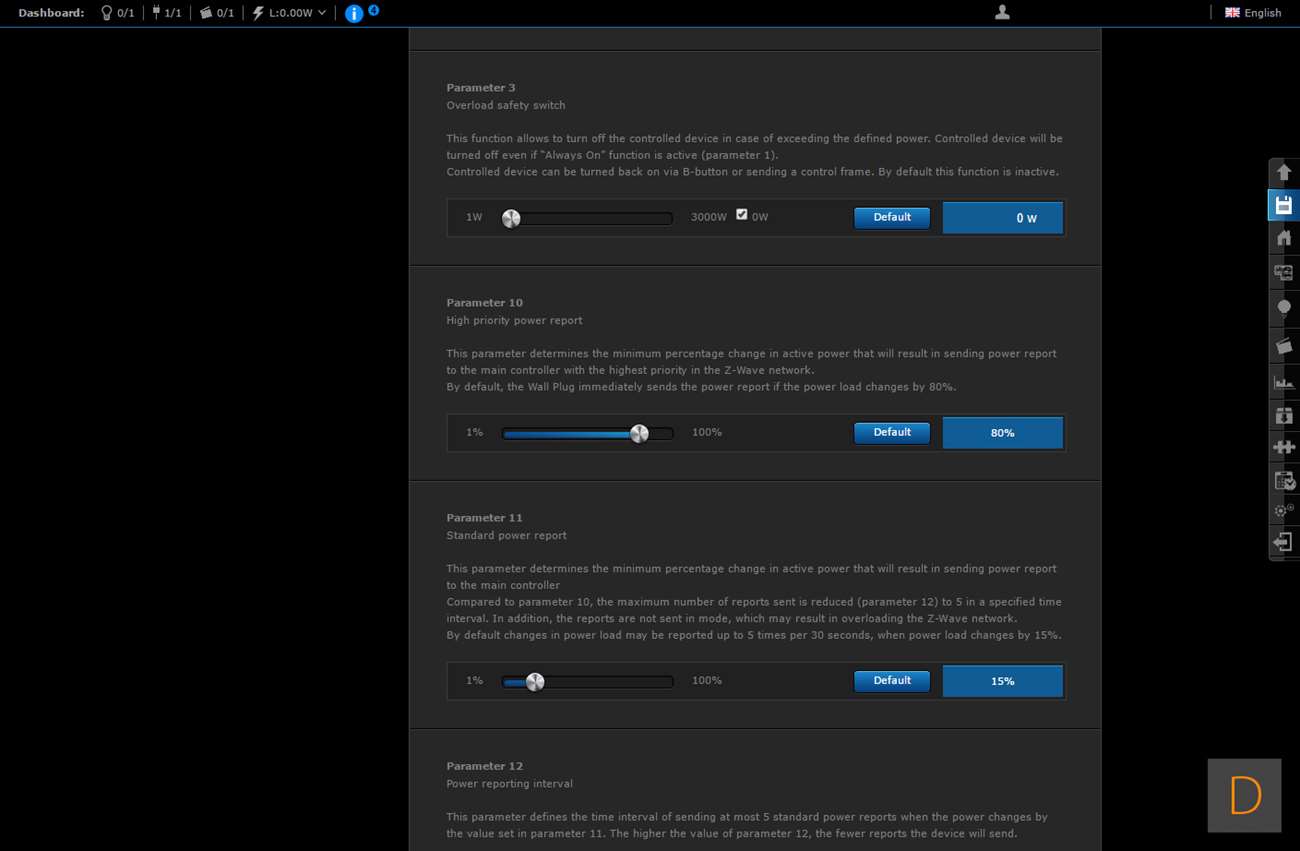The image size is (1300, 851).
Task: Open the light bulb sidebar icon
Action: tap(1283, 308)
